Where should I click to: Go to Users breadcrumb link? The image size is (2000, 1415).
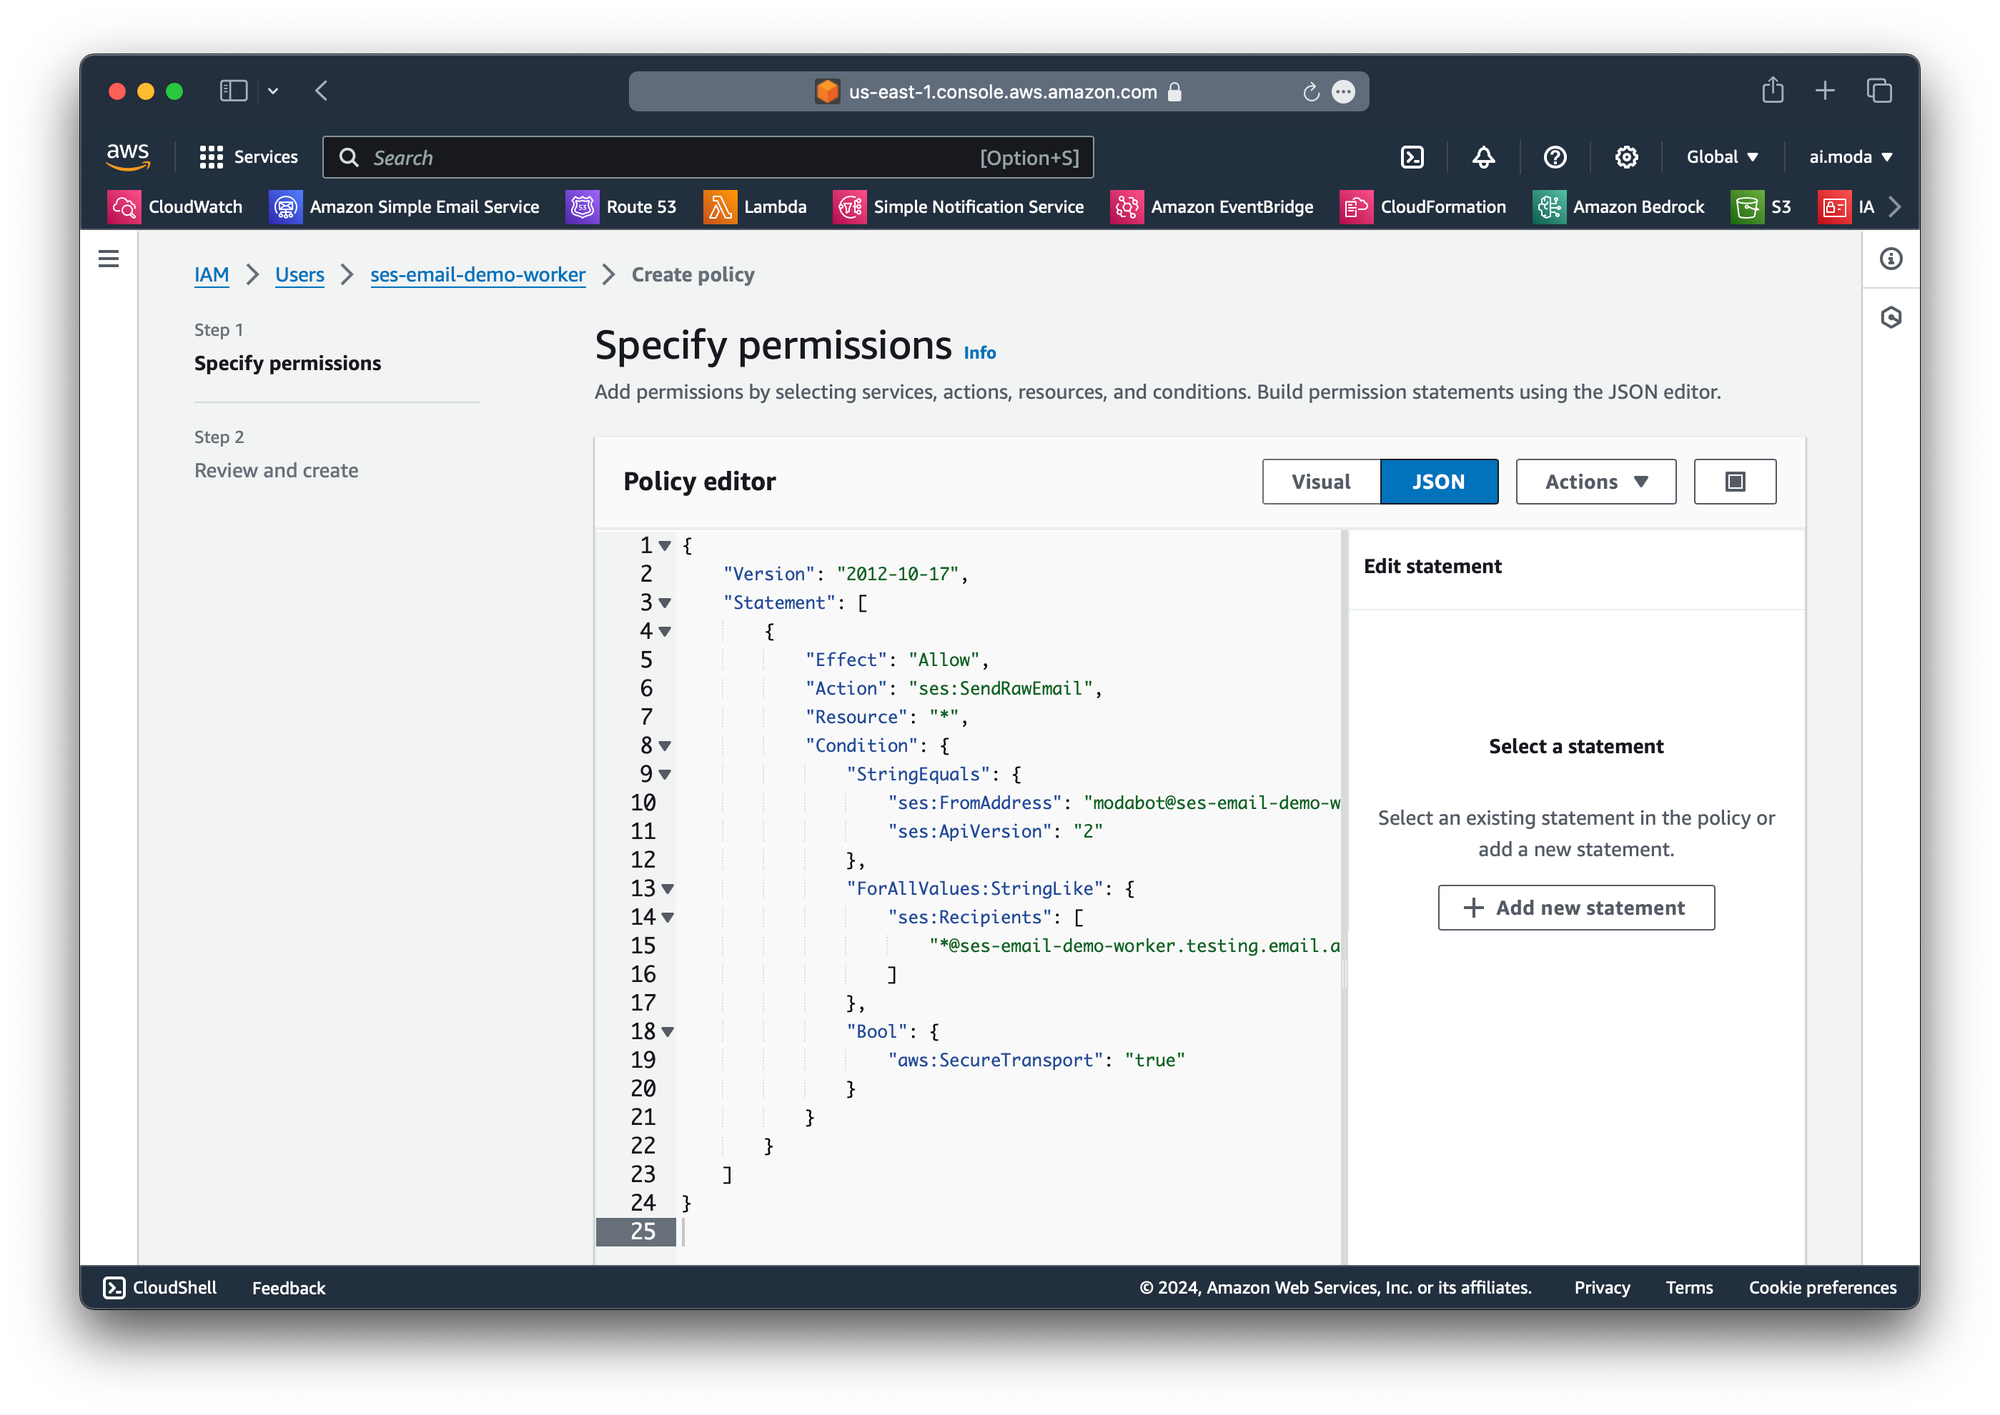tap(299, 275)
